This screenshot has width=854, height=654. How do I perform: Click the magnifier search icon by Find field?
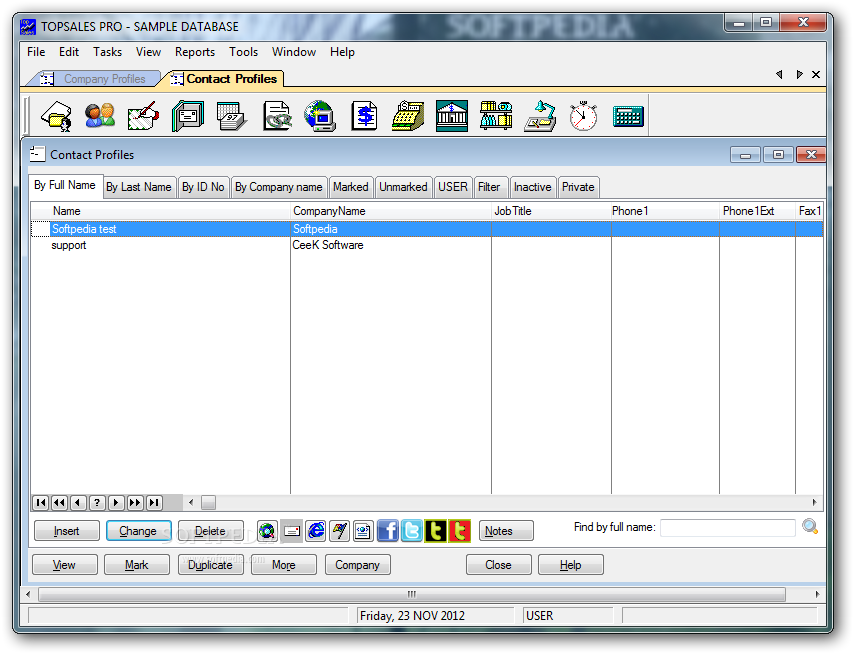[810, 527]
